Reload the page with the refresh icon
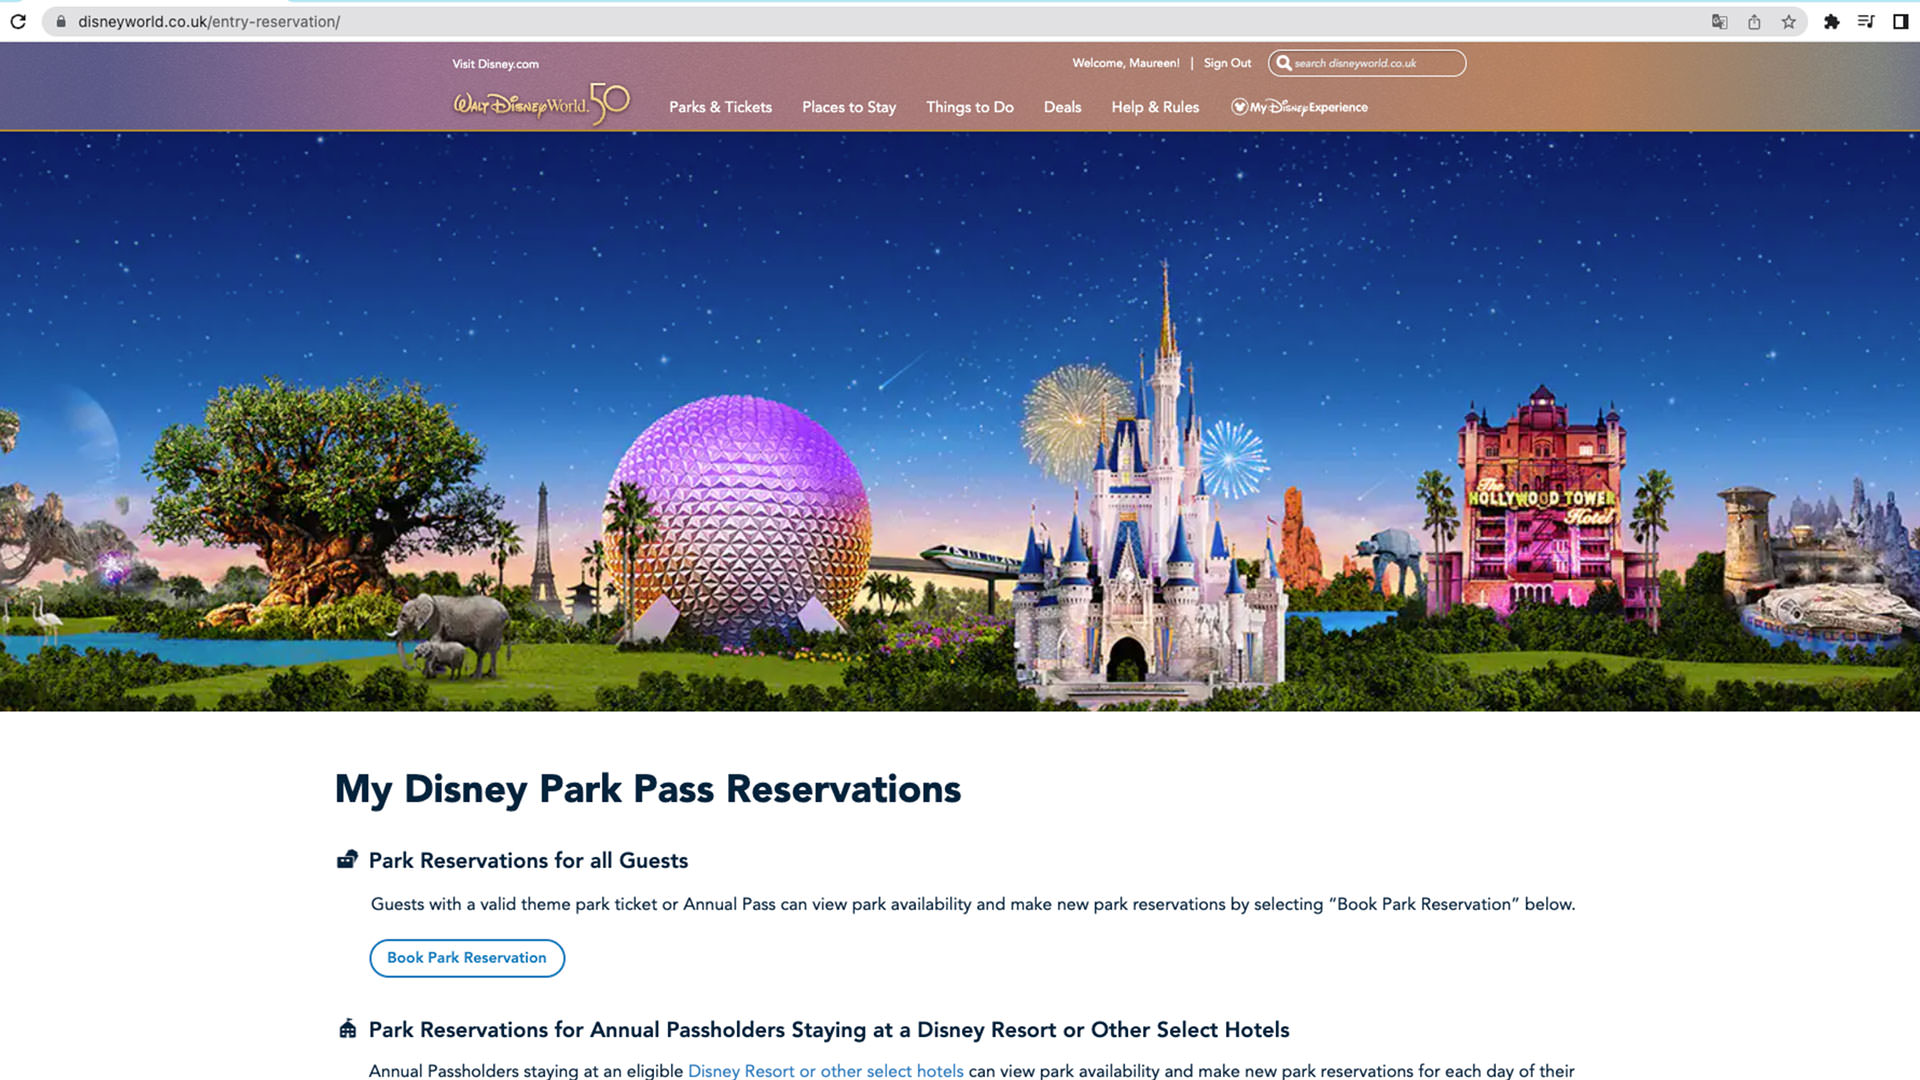1920x1080 pixels. point(18,21)
